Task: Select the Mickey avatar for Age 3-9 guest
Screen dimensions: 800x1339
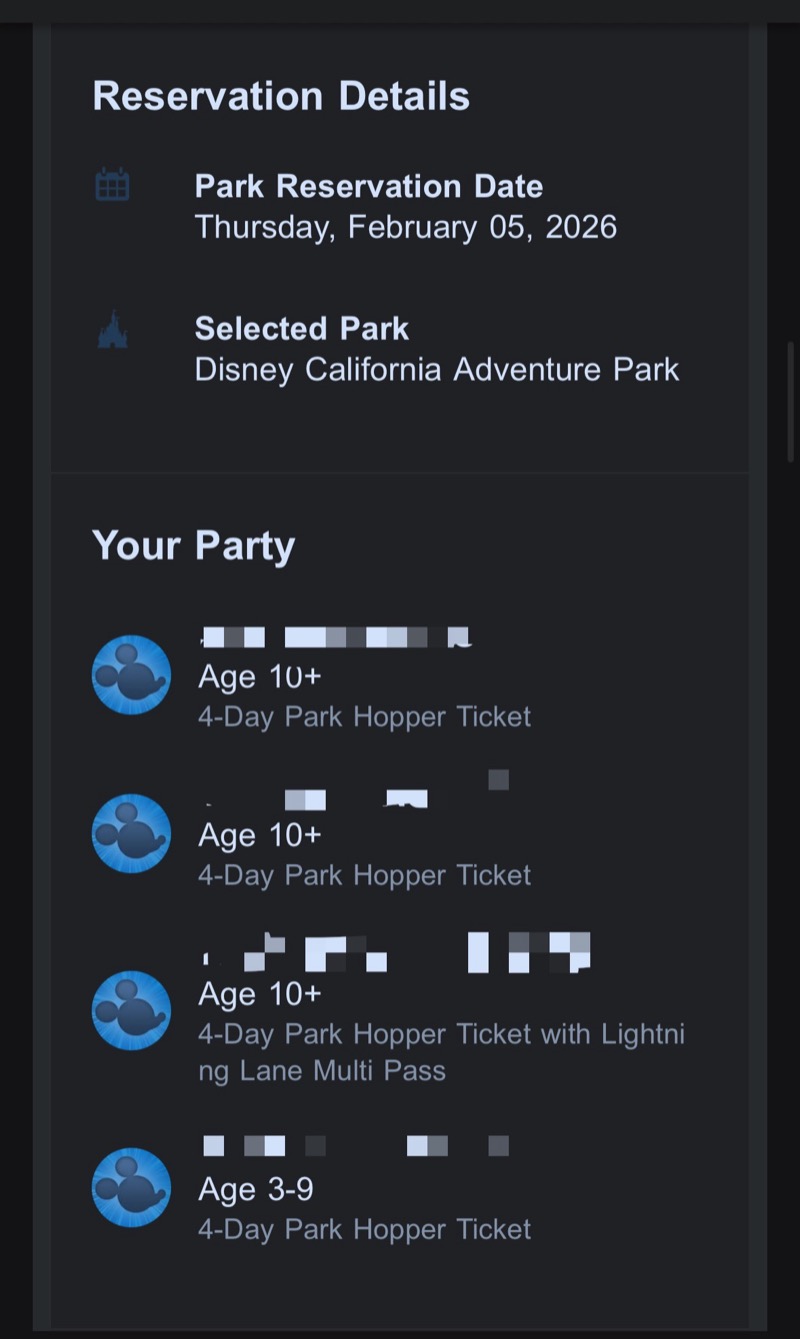Action: pyautogui.click(x=131, y=1187)
